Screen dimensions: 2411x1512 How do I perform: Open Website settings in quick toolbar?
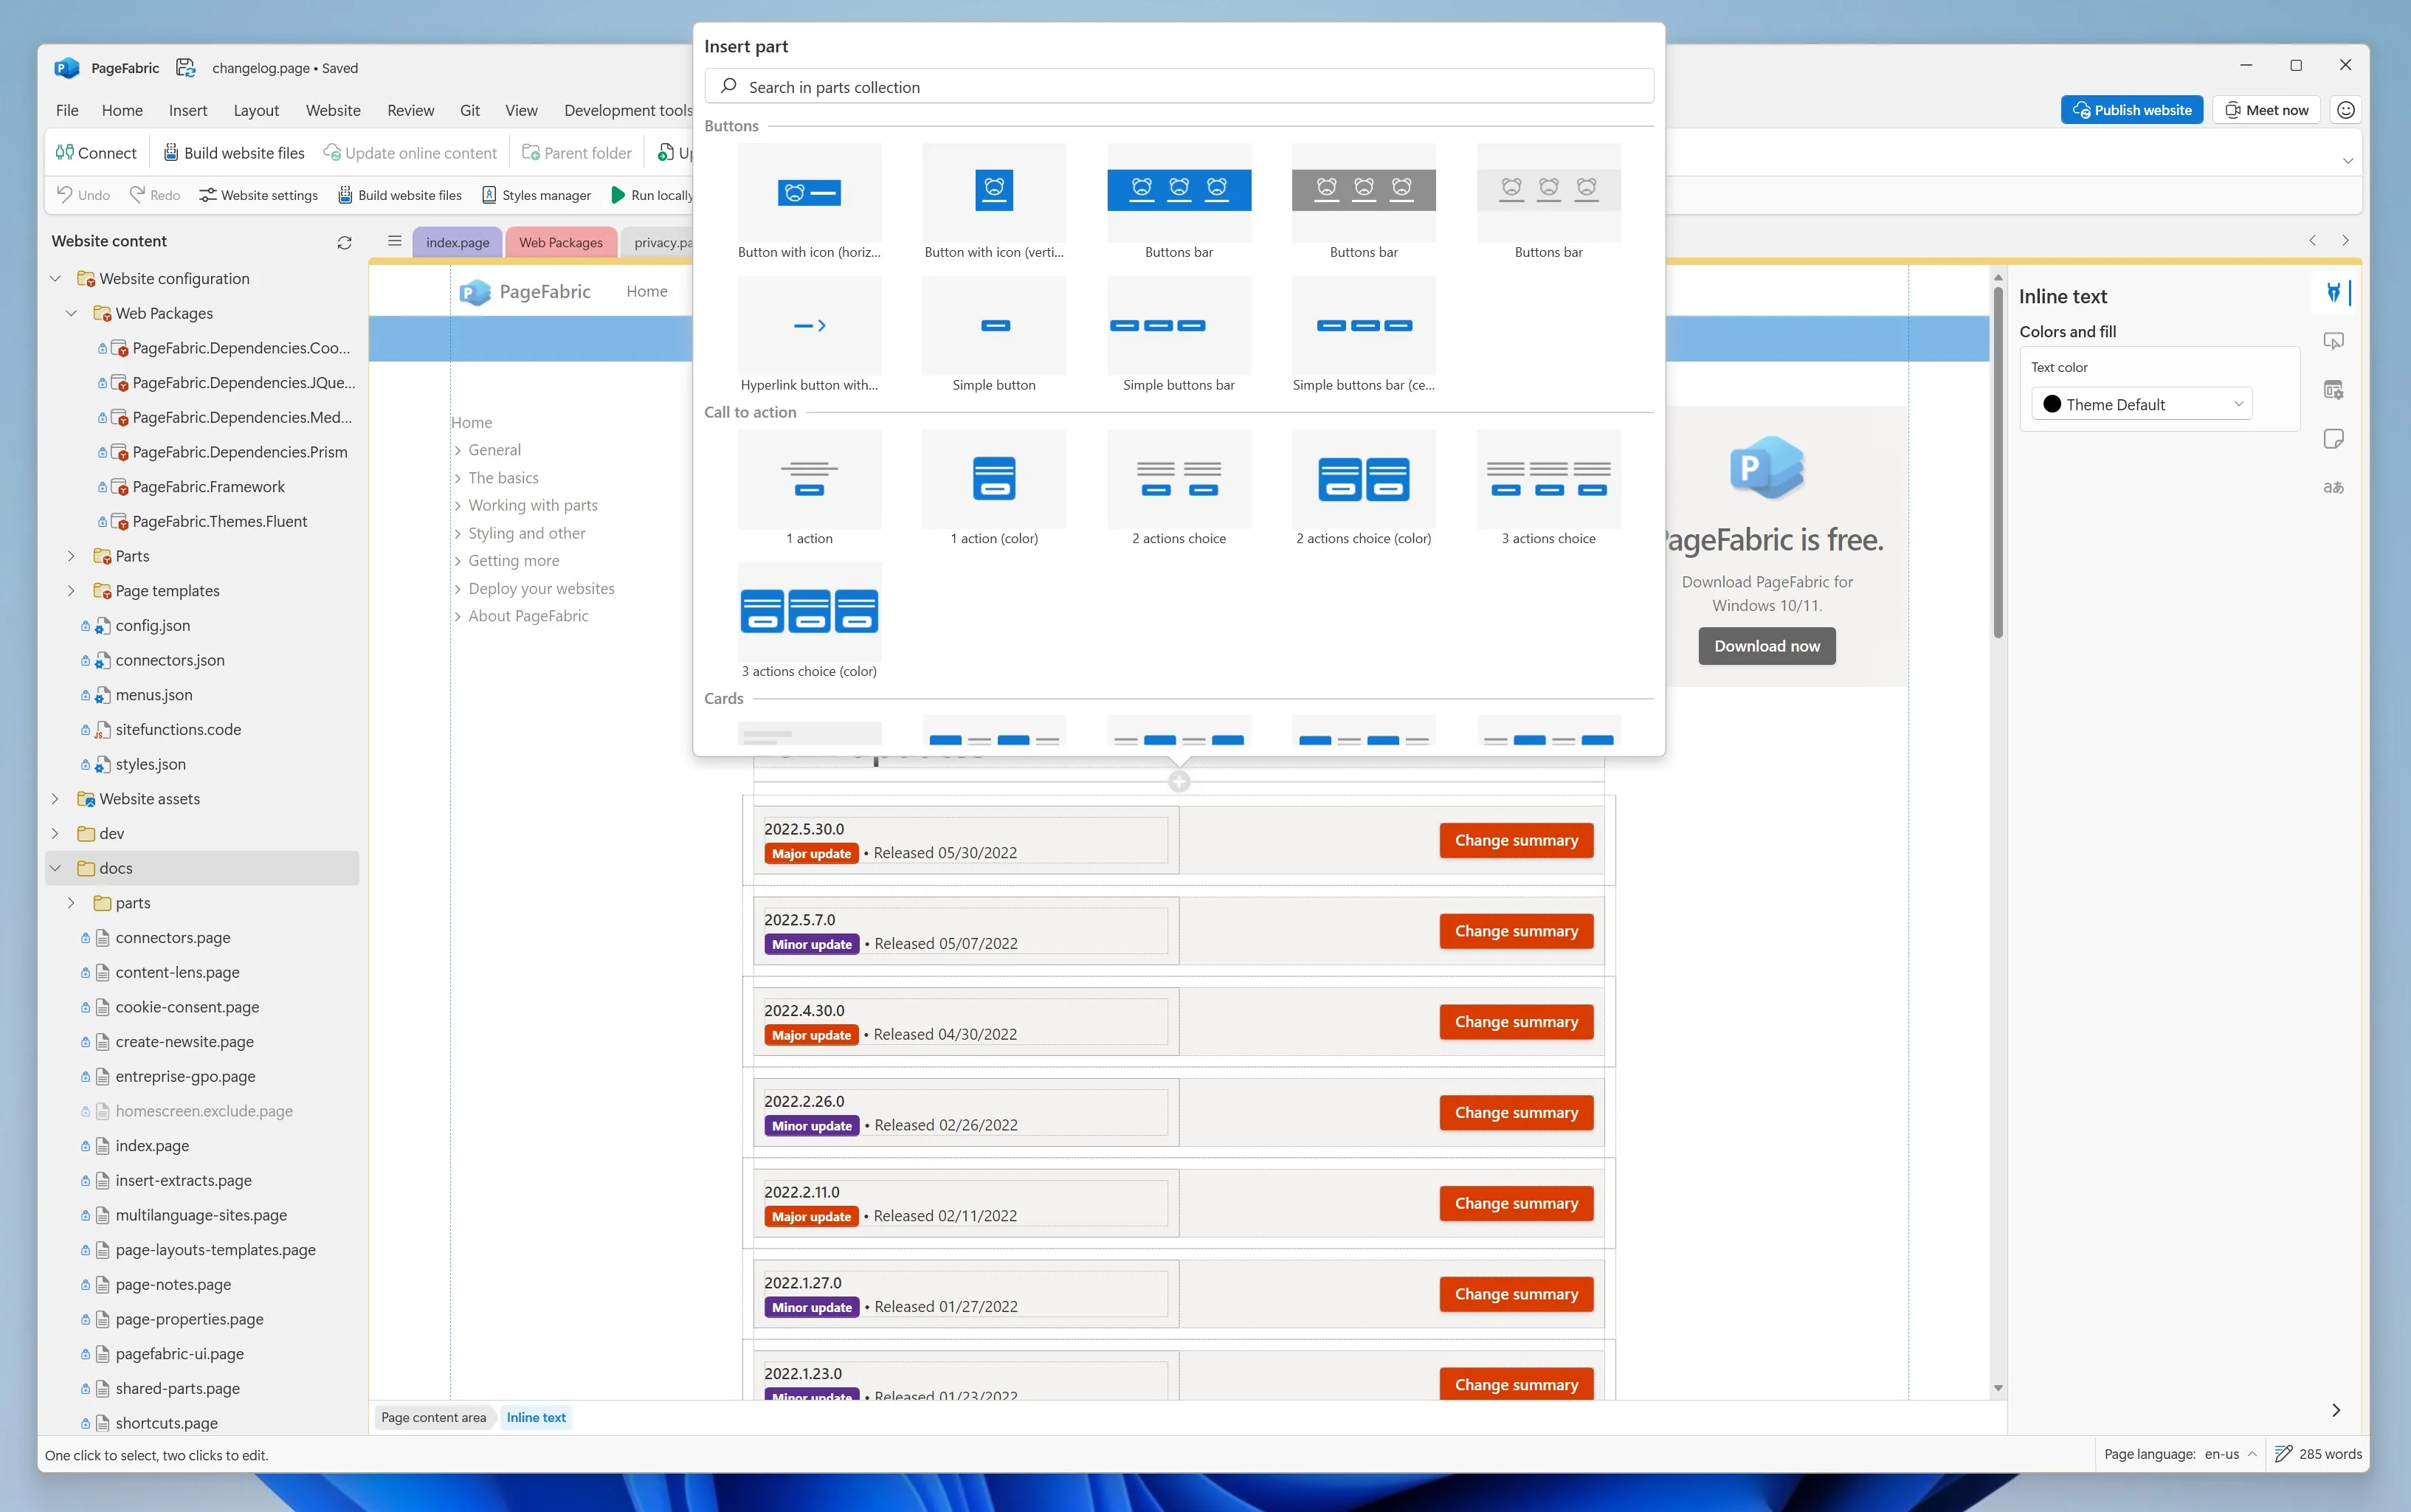tap(258, 194)
